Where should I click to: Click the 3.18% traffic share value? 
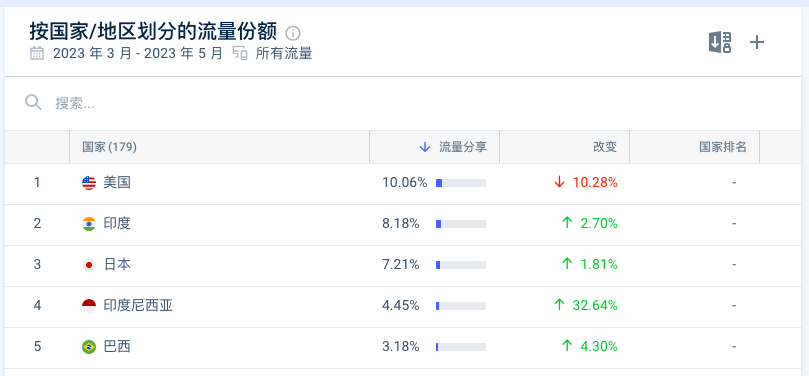point(400,346)
